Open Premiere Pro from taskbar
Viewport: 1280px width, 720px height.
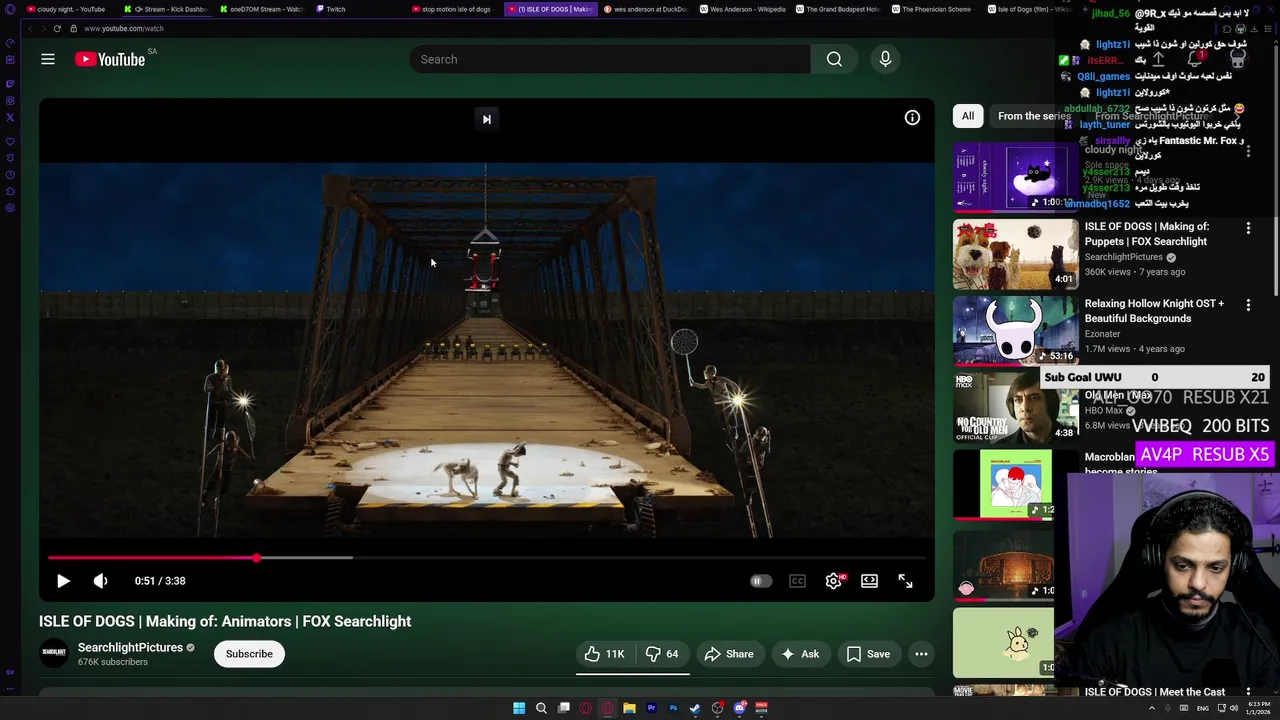point(651,708)
